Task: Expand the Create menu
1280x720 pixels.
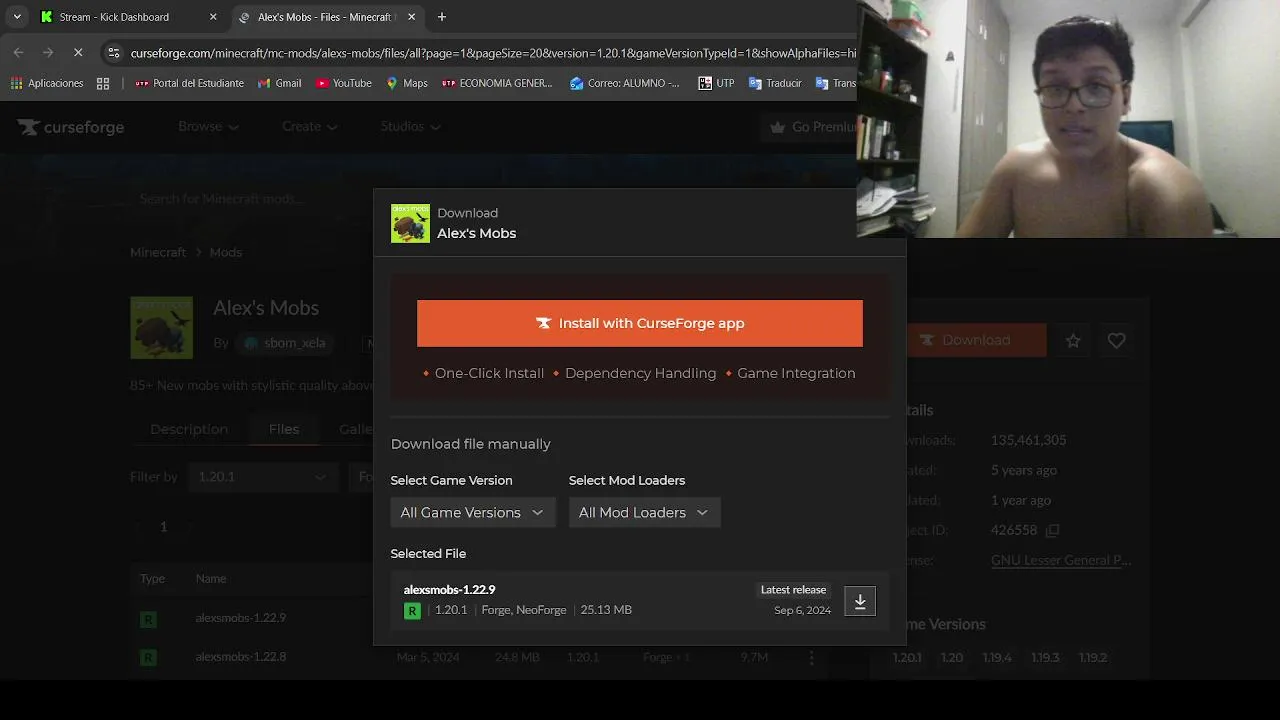Action: point(309,126)
